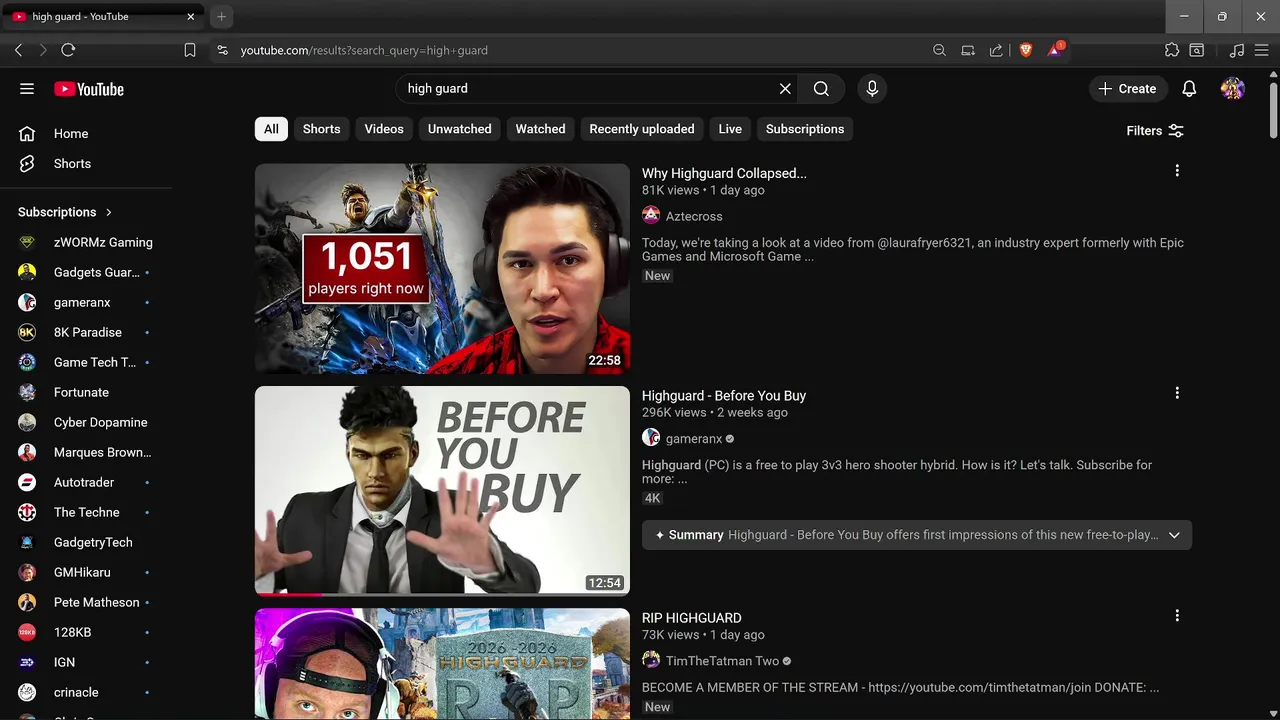Expand the video Summary chevron
The width and height of the screenshot is (1280, 720).
click(1174, 535)
